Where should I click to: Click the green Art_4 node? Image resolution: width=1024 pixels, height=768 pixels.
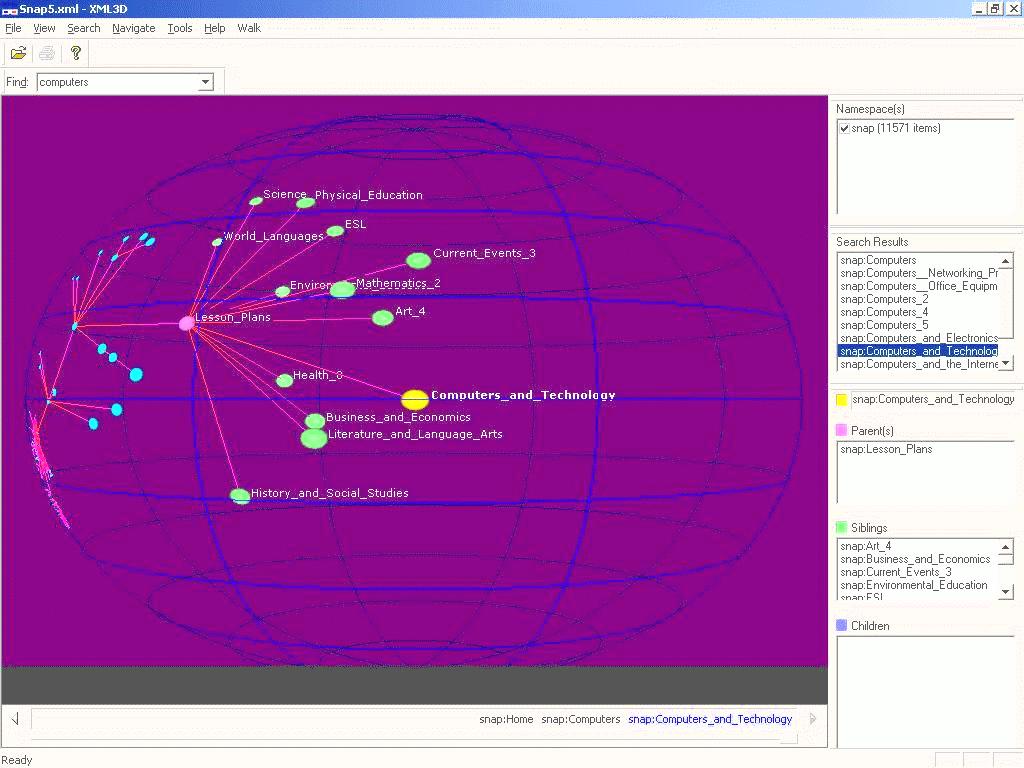(x=382, y=318)
